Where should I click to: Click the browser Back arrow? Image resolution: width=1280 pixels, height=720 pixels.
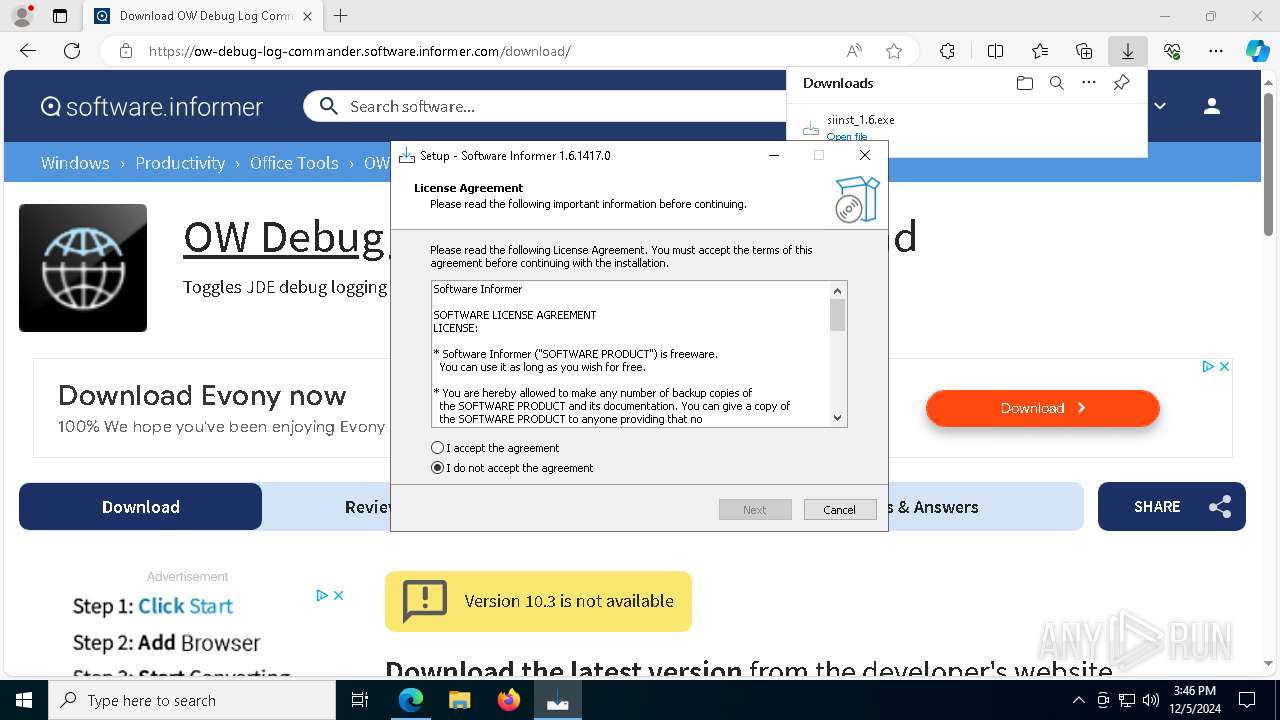point(28,51)
